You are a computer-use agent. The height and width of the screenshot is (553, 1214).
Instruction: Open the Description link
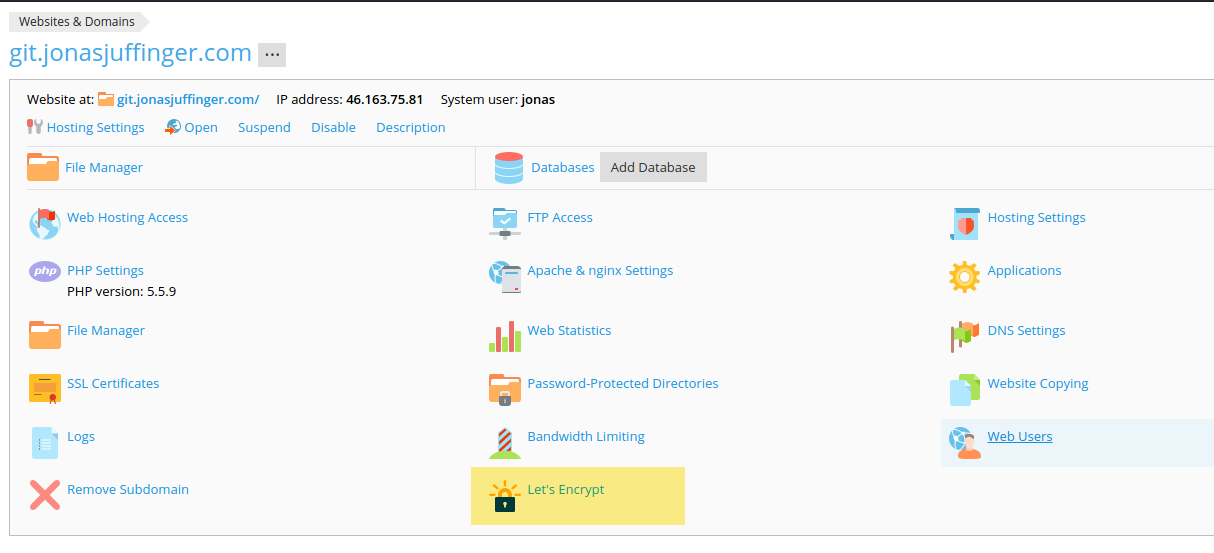tap(410, 128)
